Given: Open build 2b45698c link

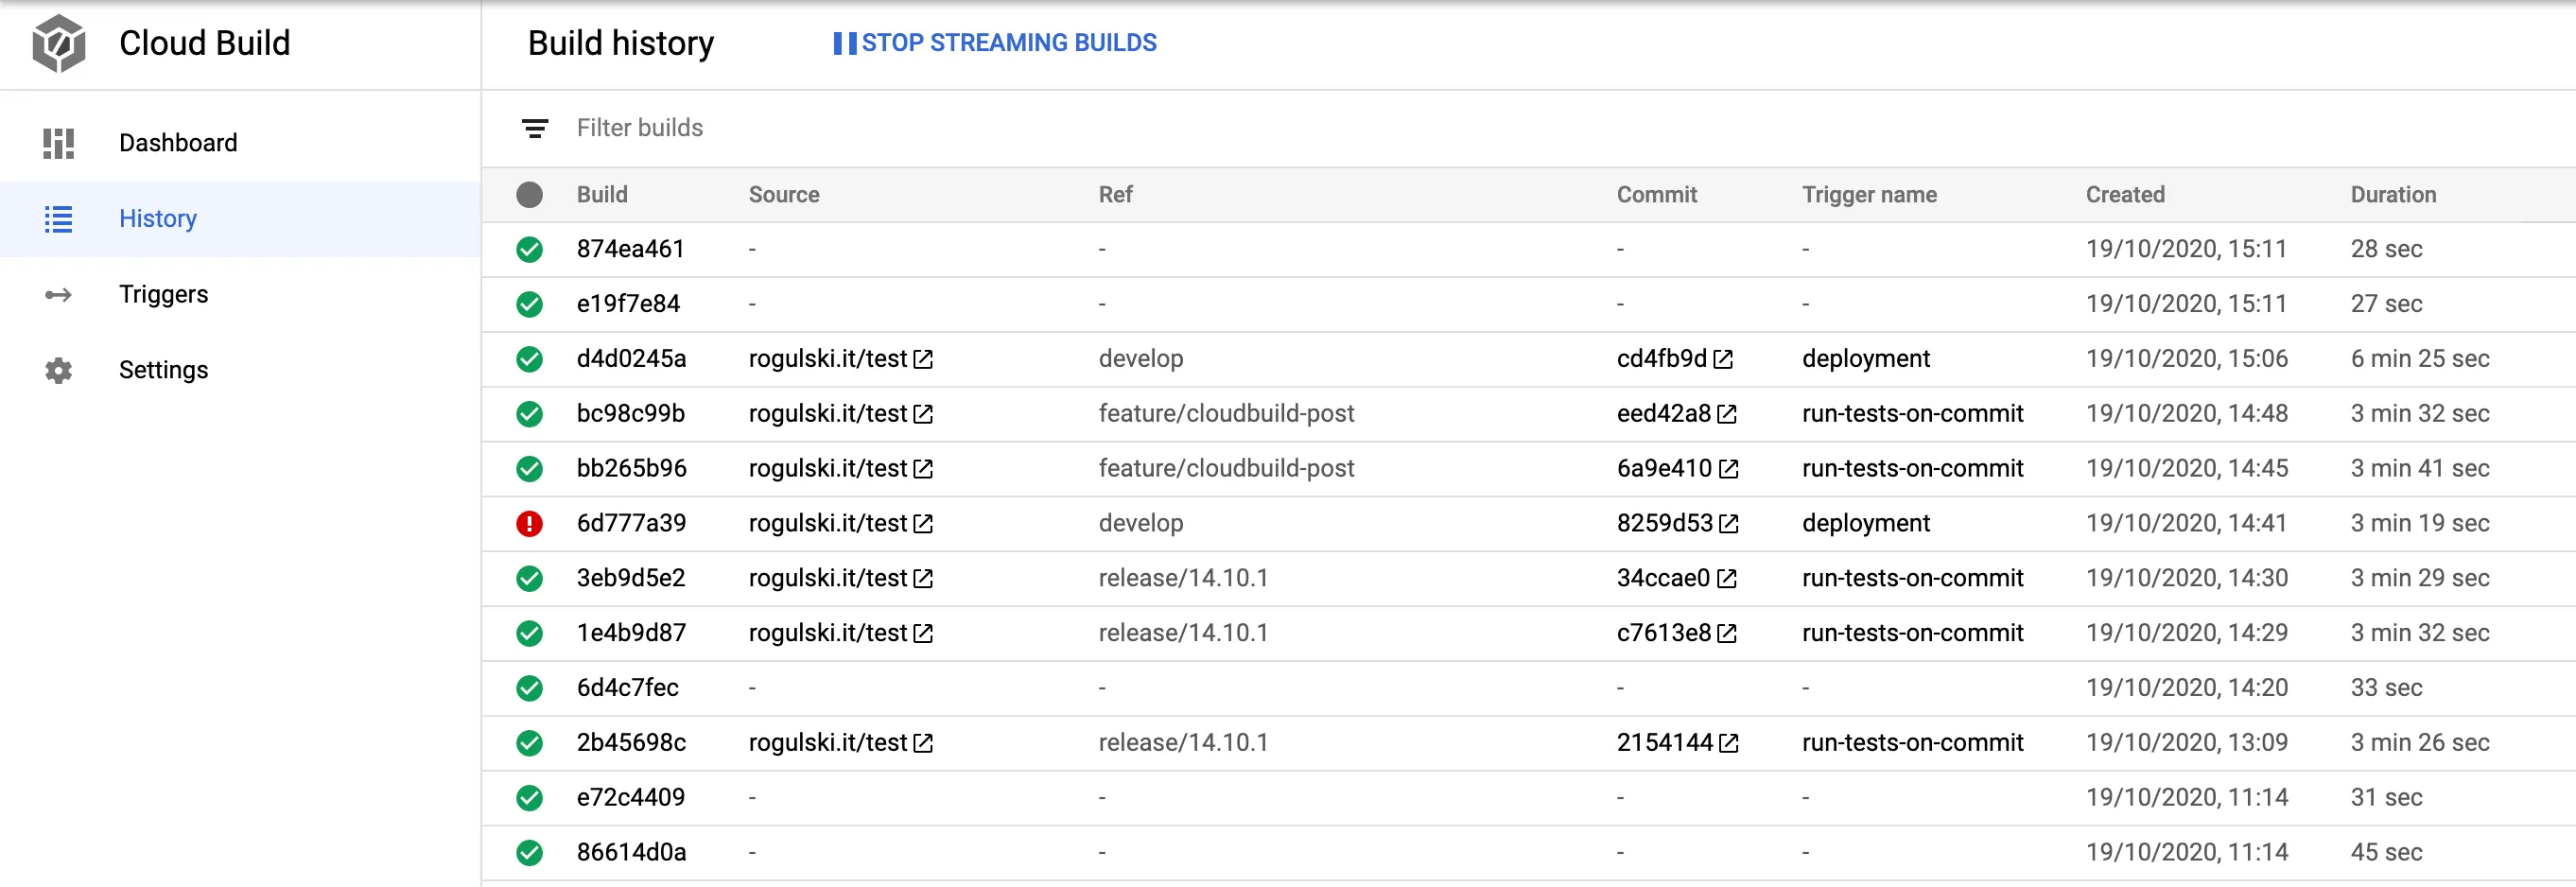Looking at the screenshot, I should (631, 743).
